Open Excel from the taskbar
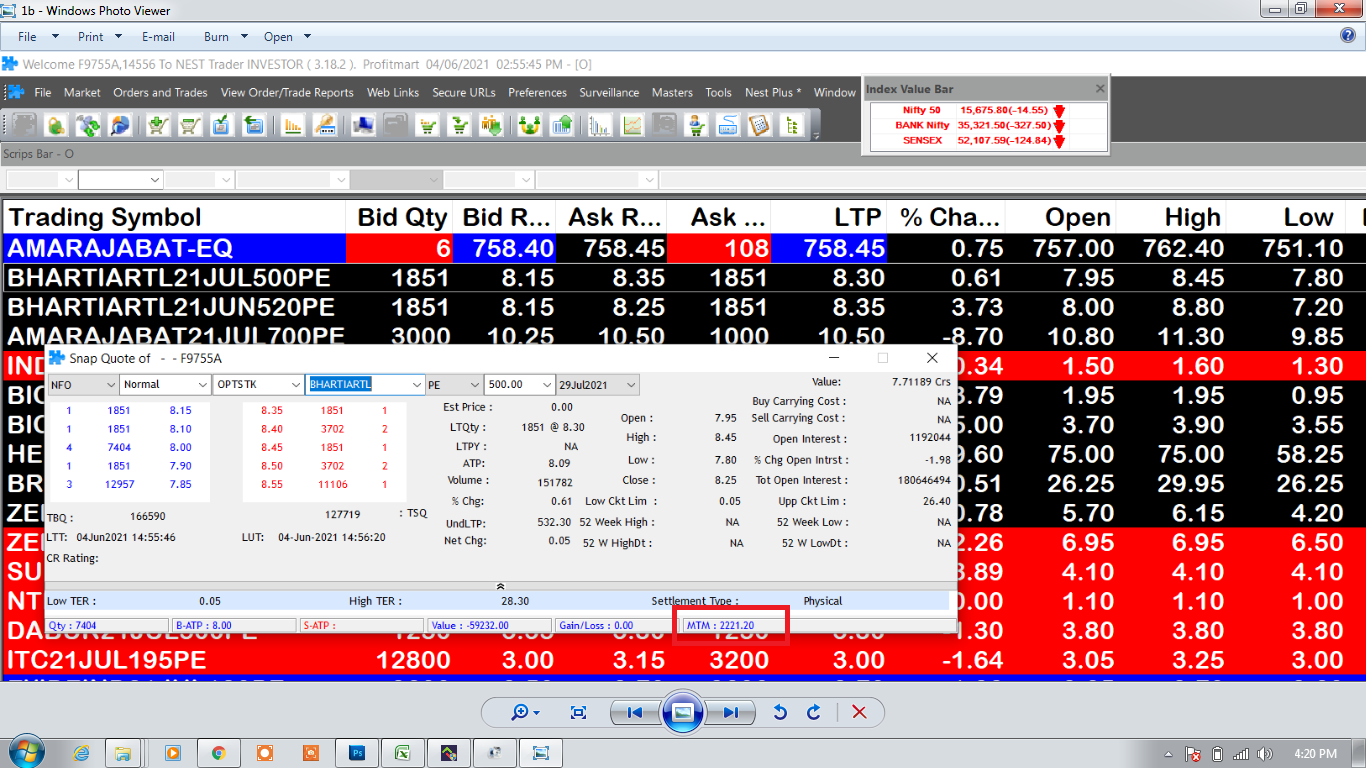Image resolution: width=1366 pixels, height=768 pixels. (x=402, y=753)
